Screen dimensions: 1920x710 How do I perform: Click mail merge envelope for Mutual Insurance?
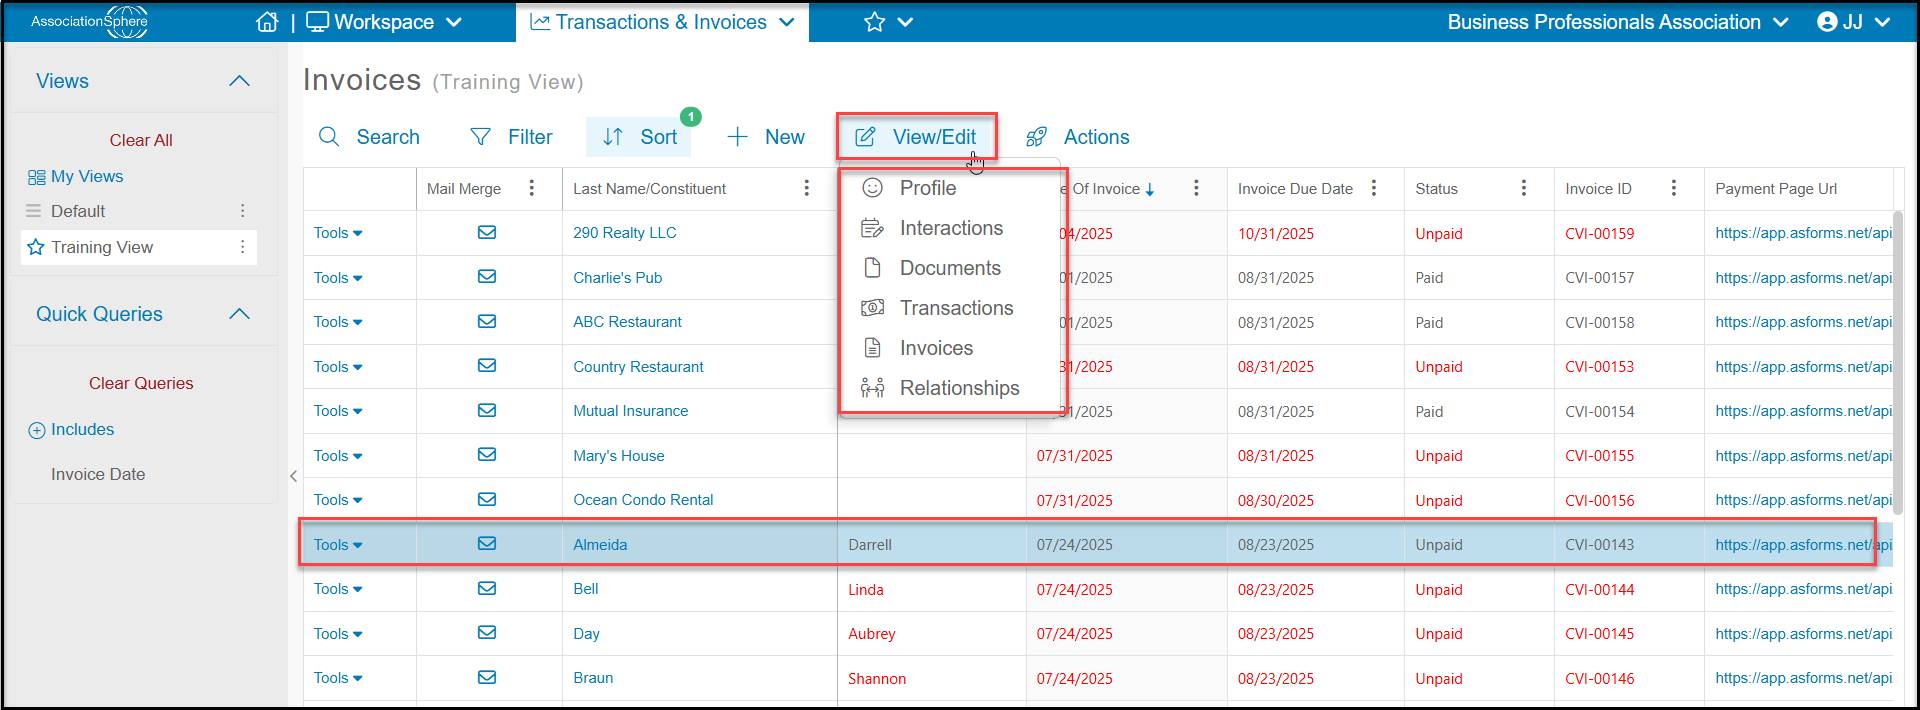(487, 411)
